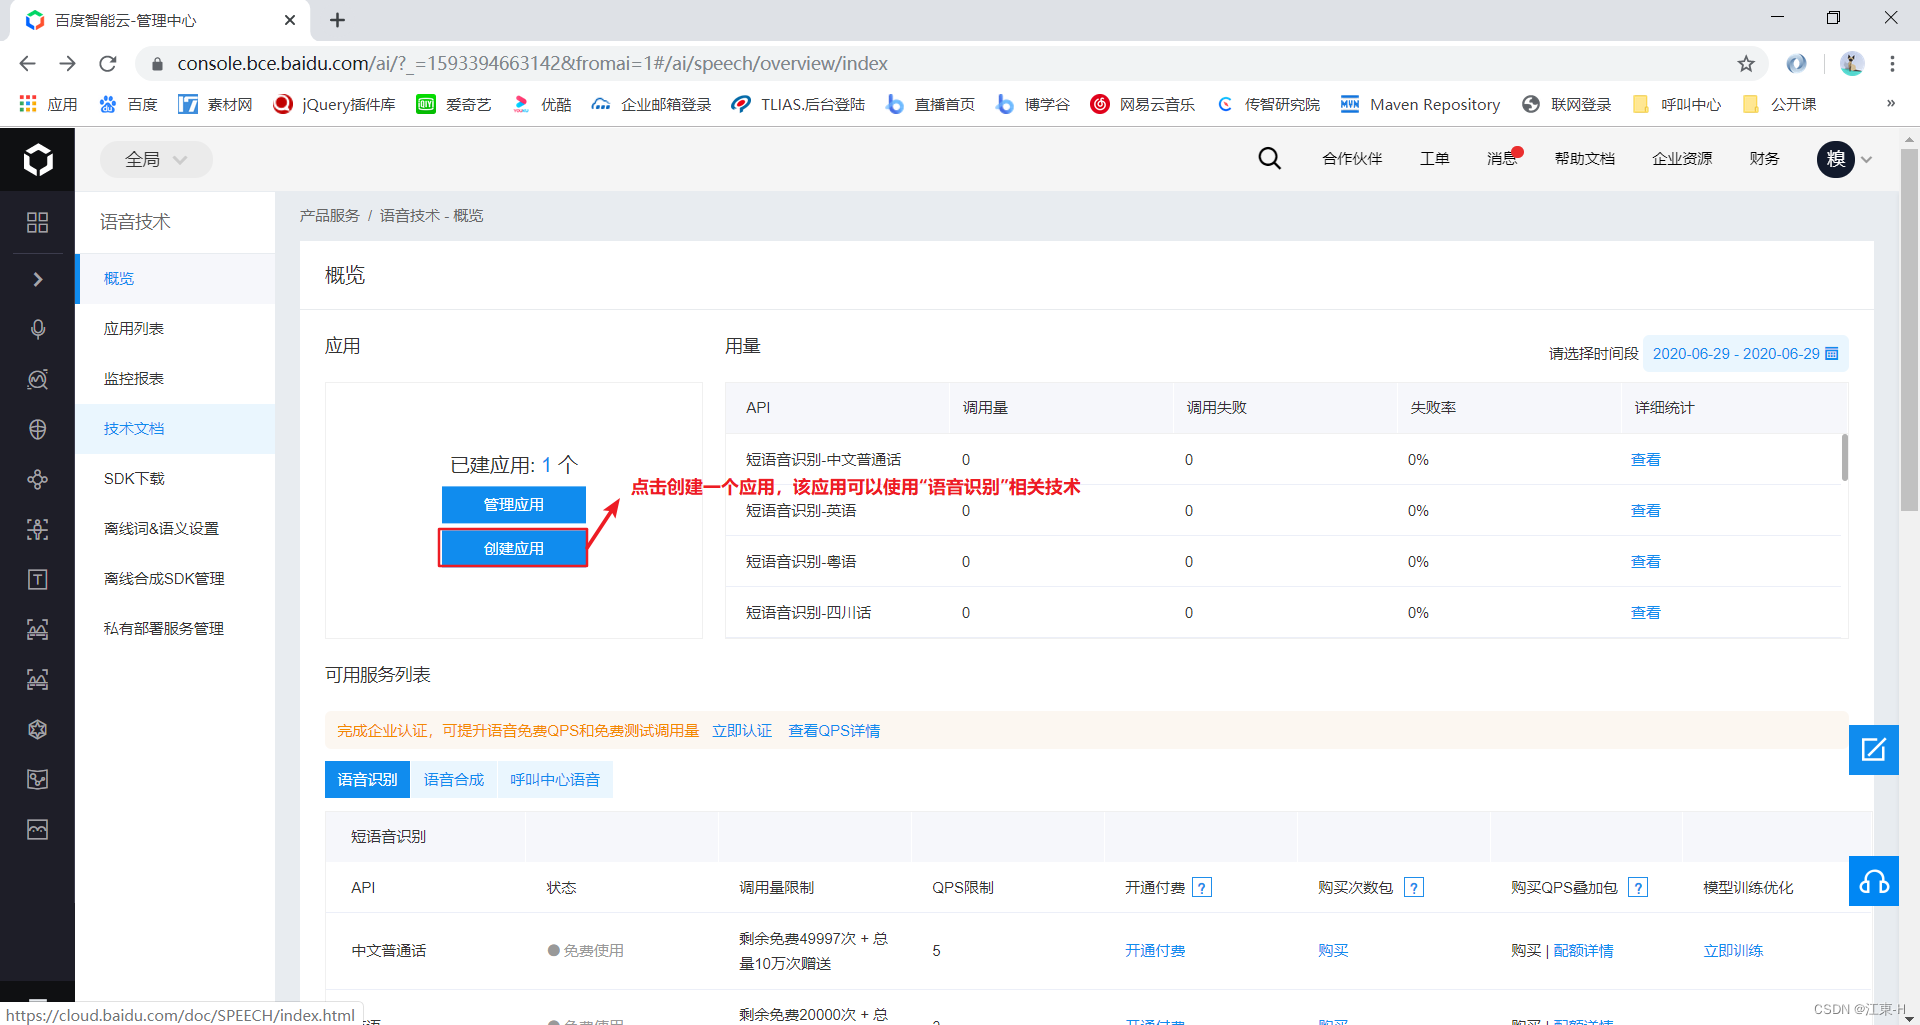The image size is (1920, 1025).
Task: Open a new browser tab
Action: pyautogui.click(x=338, y=20)
